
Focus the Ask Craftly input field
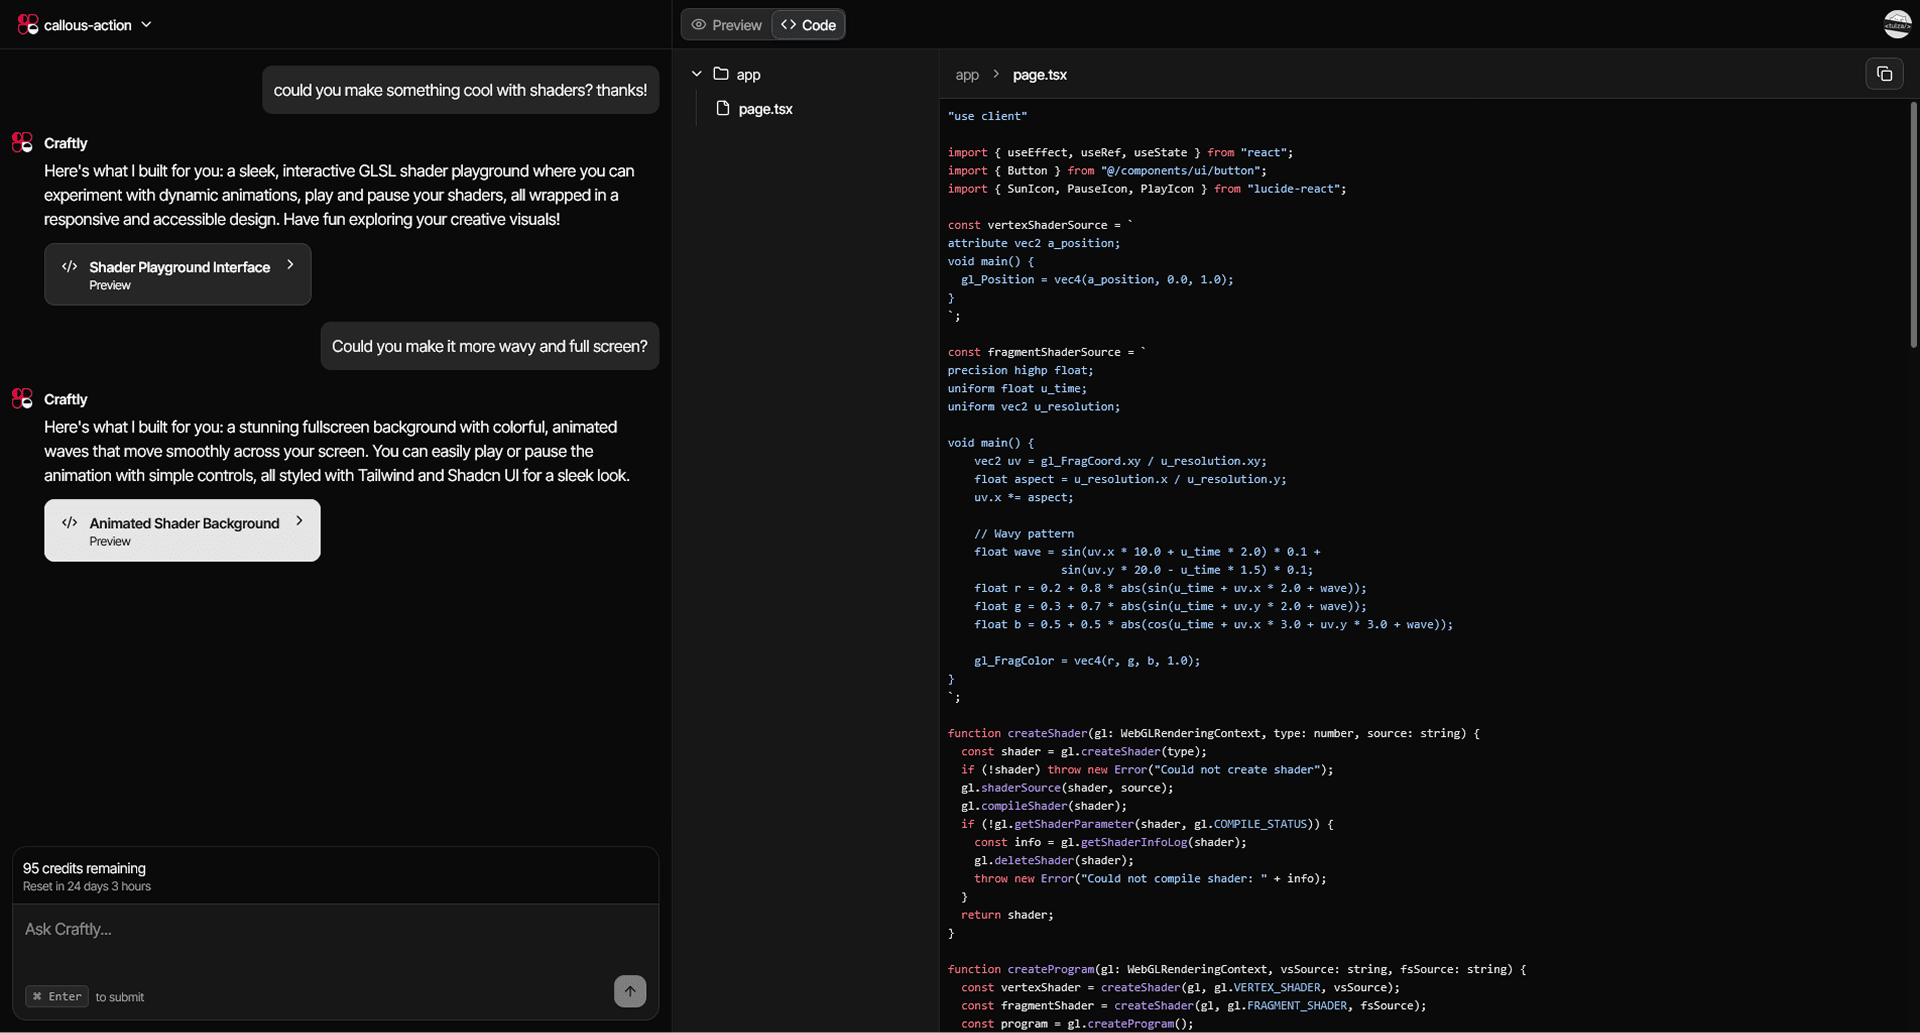click(336, 930)
